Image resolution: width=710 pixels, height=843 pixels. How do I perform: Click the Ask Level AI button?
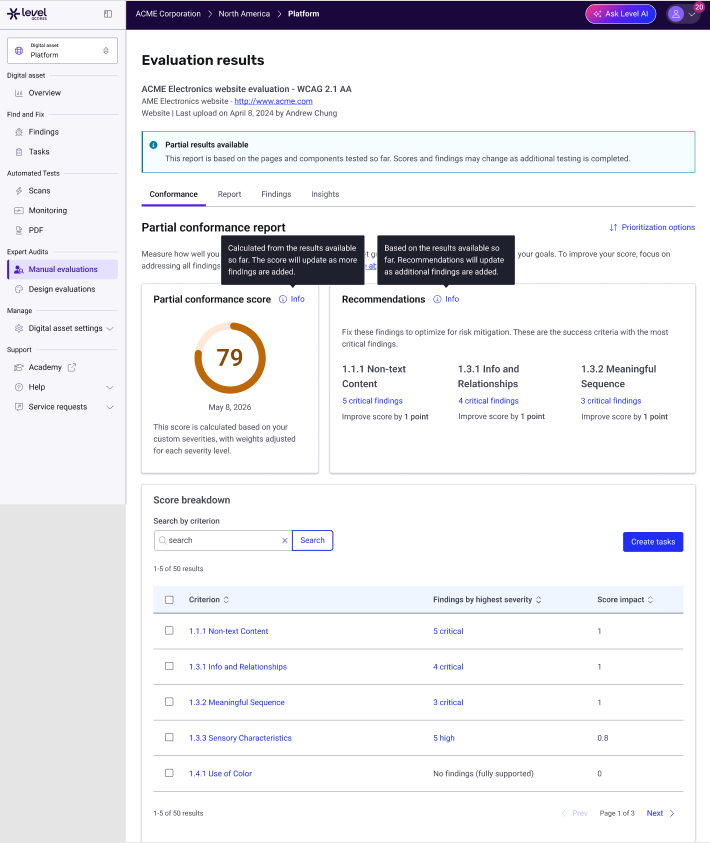[x=621, y=14]
